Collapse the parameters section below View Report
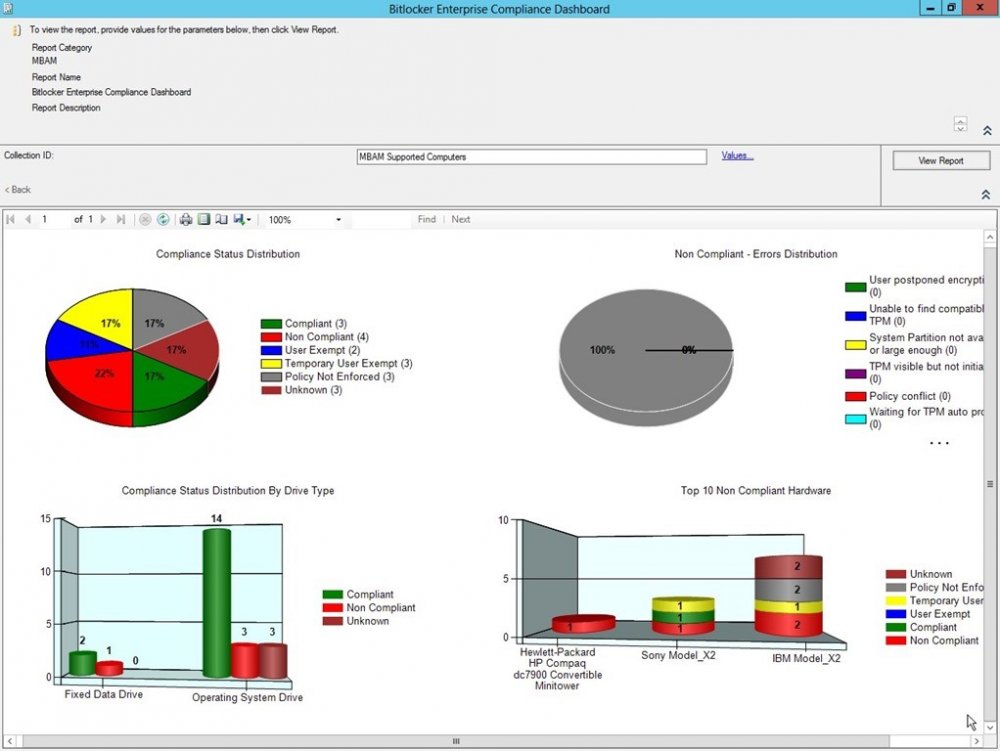 point(986,194)
